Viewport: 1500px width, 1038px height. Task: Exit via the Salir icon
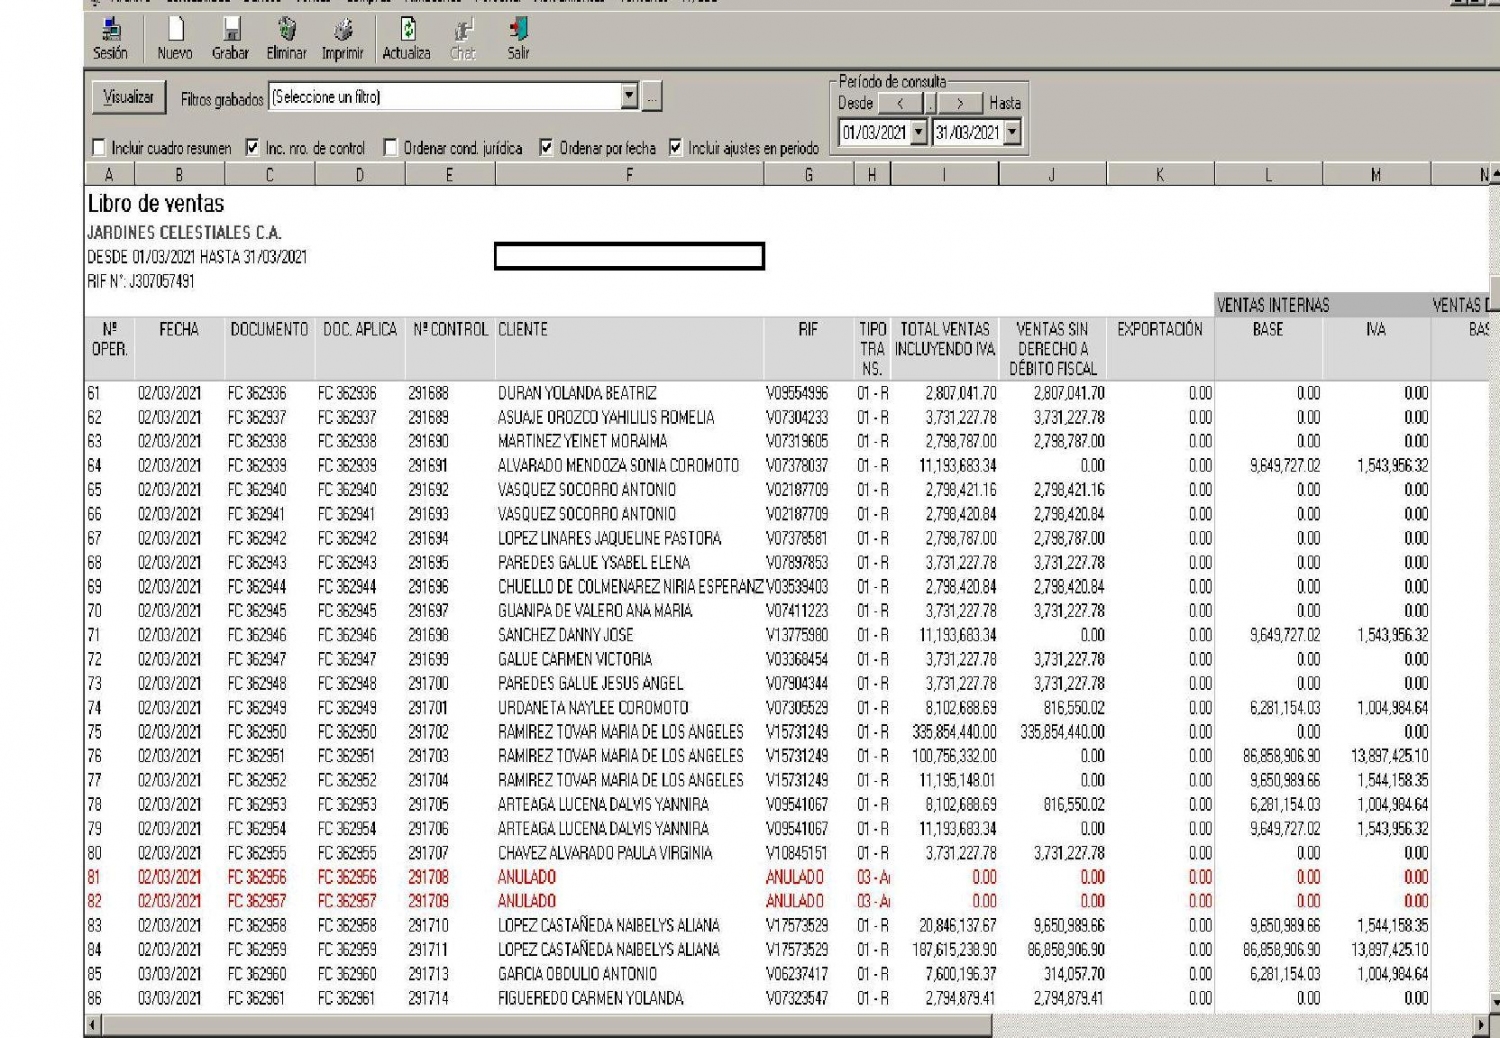(x=518, y=39)
